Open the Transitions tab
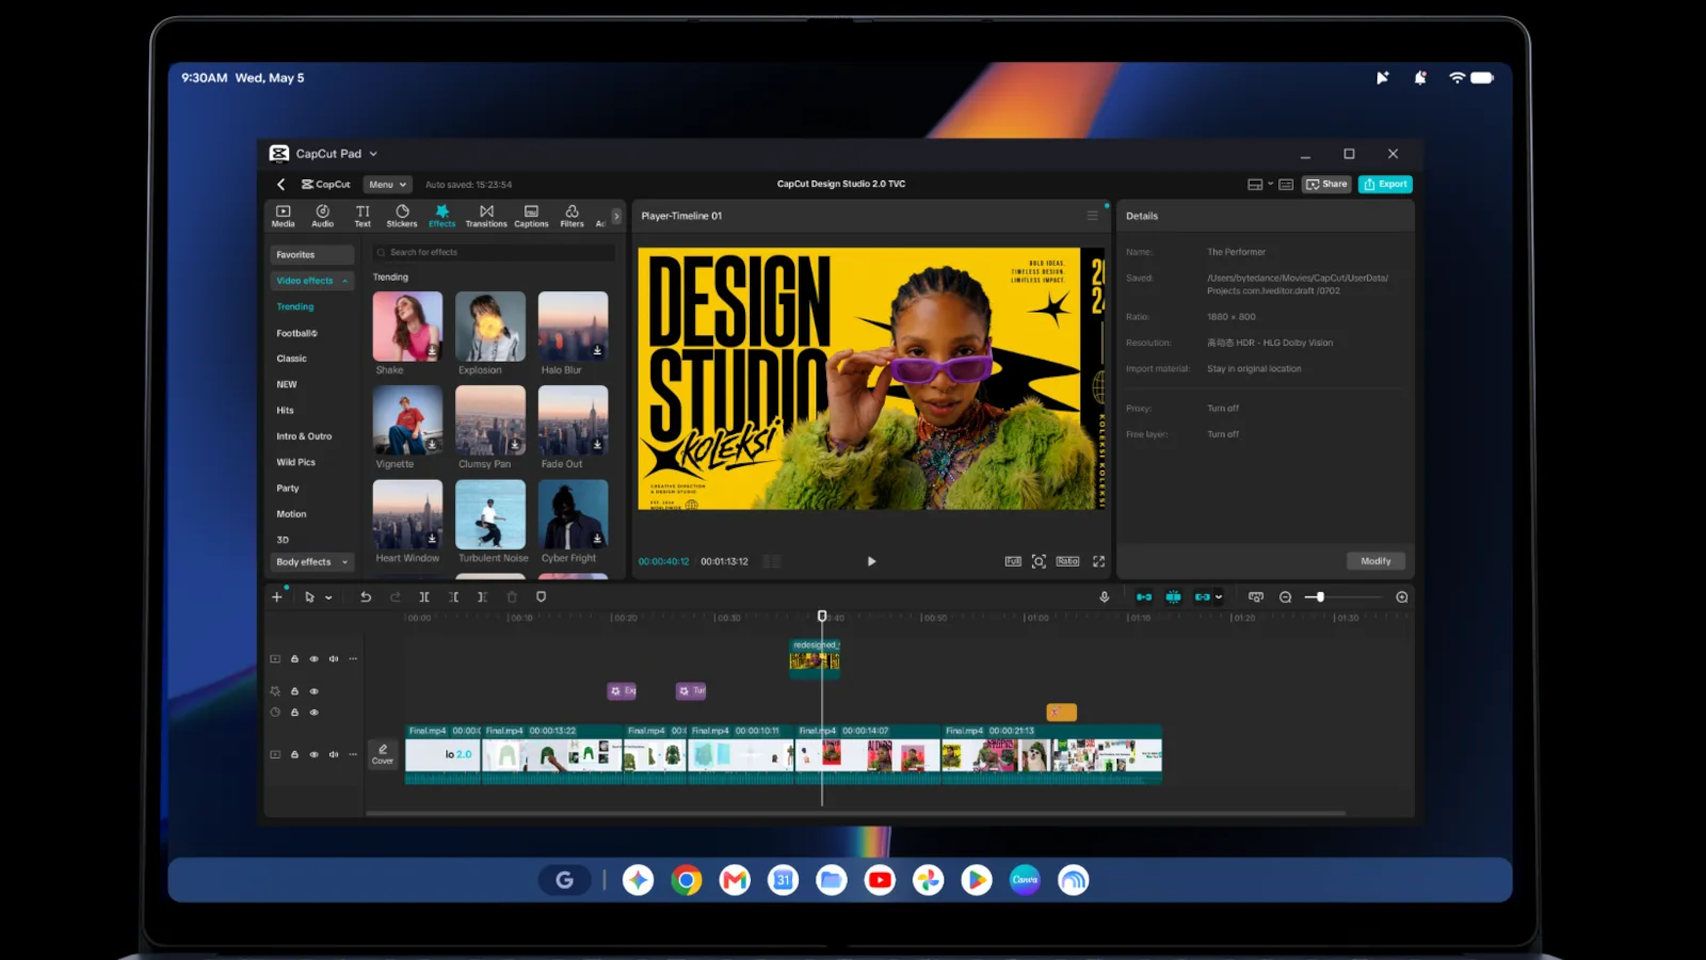 486,216
